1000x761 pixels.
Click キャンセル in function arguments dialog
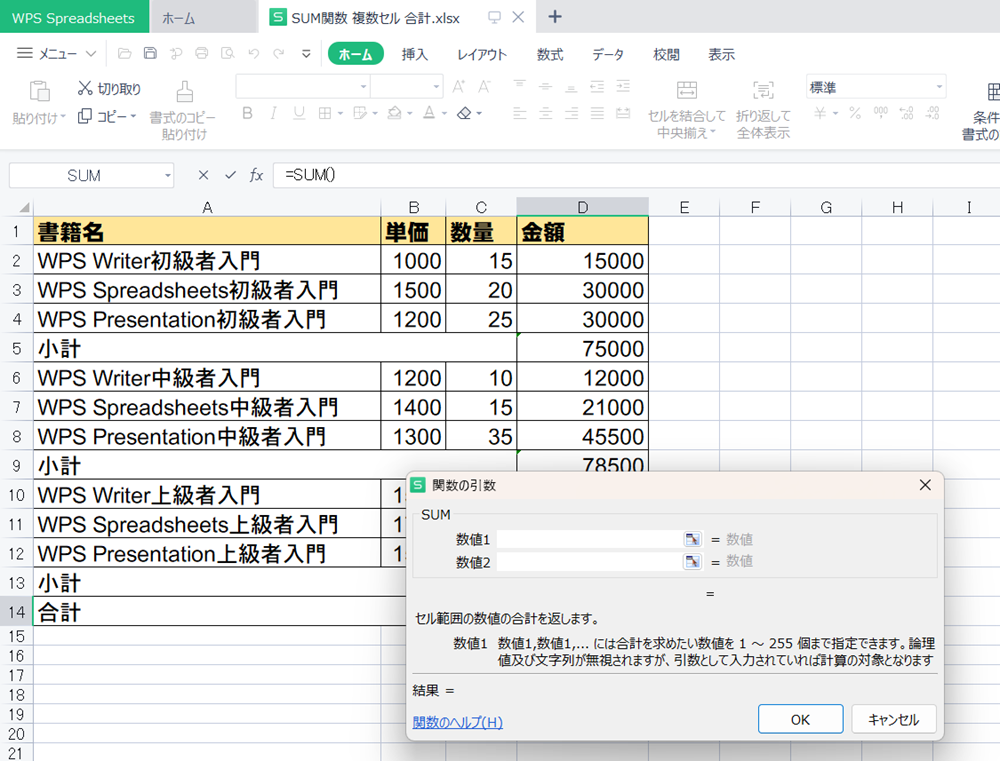pos(893,720)
